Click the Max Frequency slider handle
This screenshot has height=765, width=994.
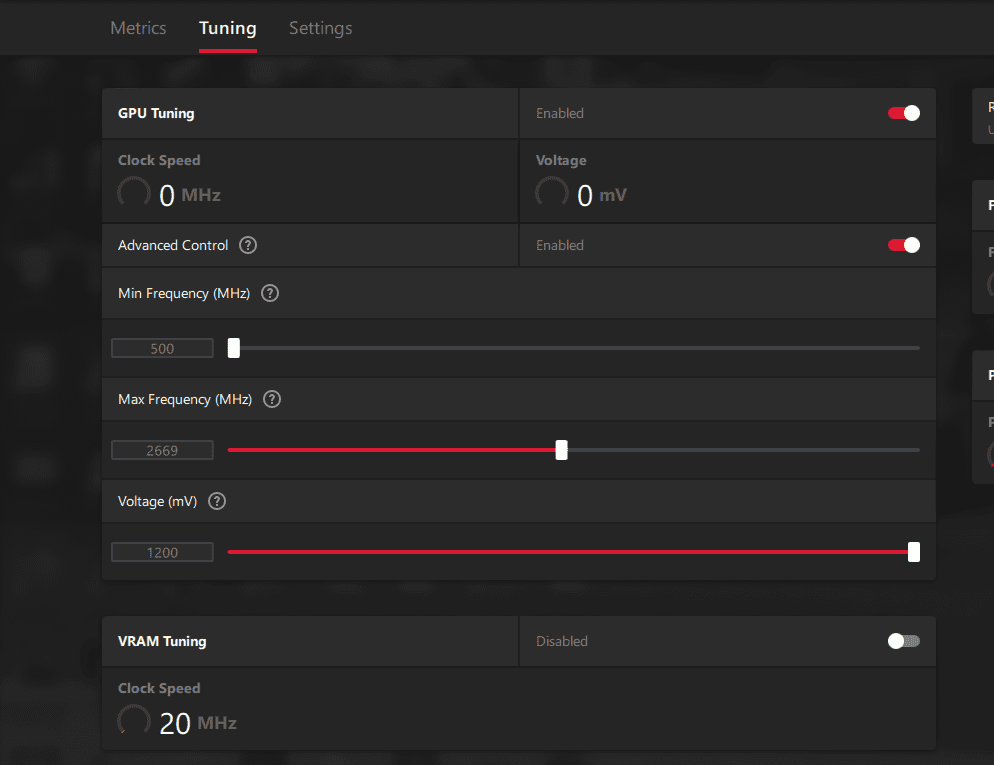click(x=562, y=450)
